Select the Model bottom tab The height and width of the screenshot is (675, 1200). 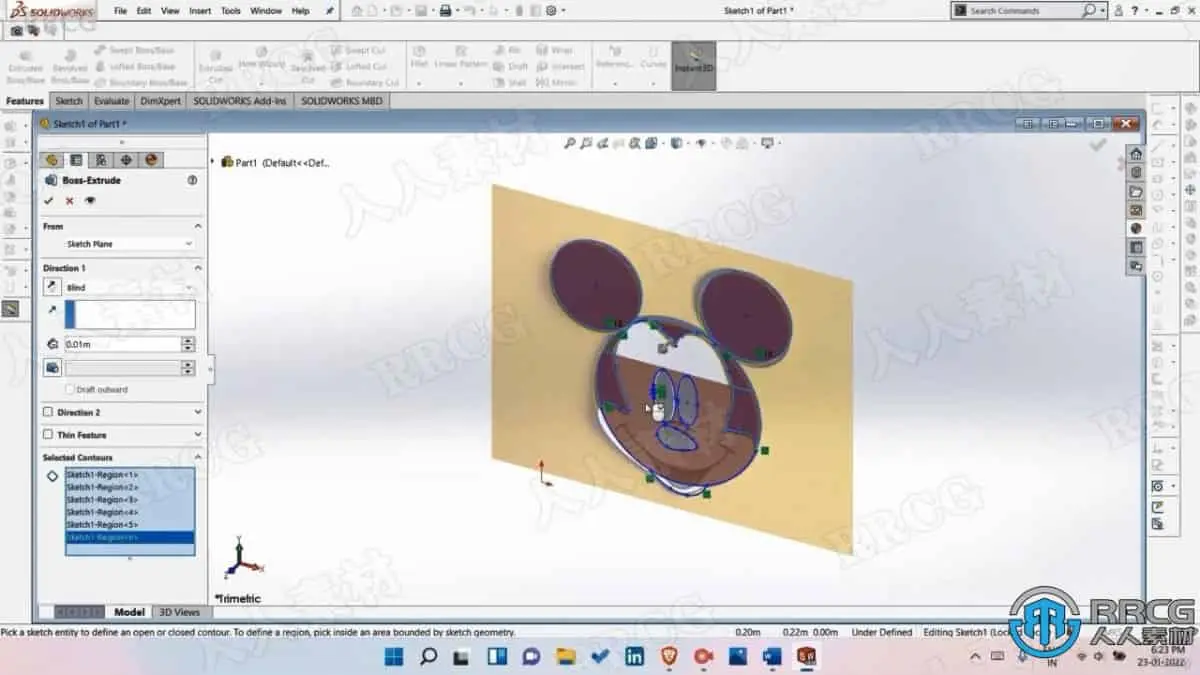[129, 612]
